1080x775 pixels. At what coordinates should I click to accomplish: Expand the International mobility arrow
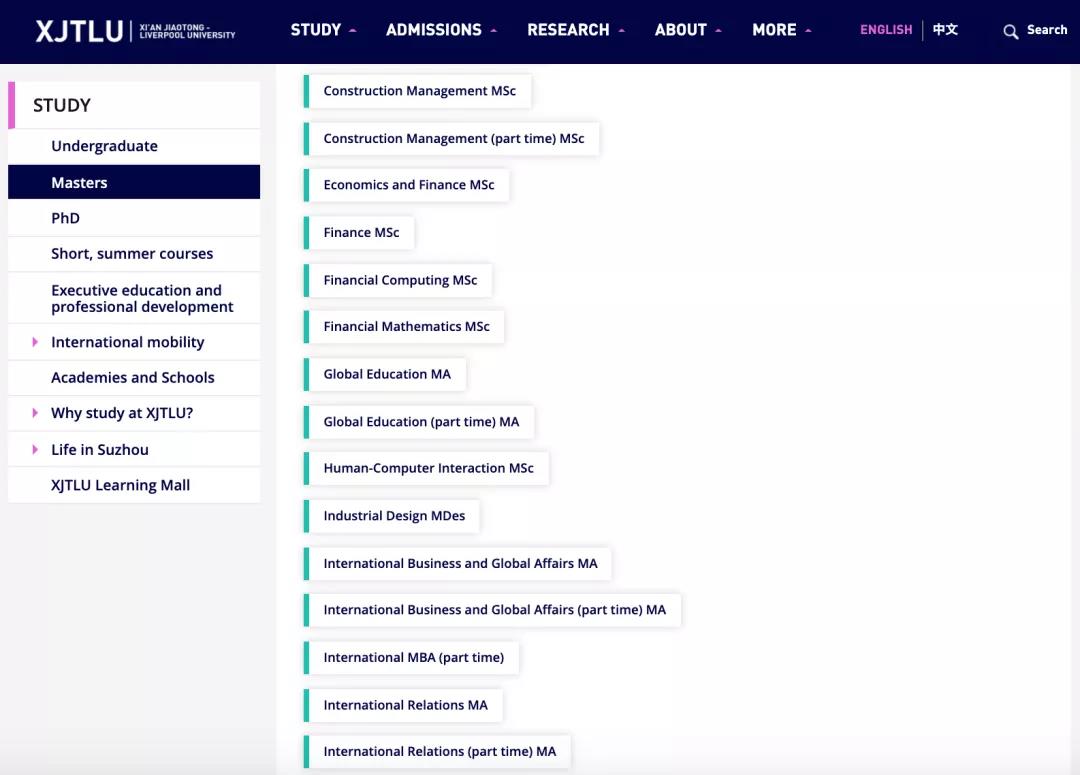pyautogui.click(x=35, y=342)
